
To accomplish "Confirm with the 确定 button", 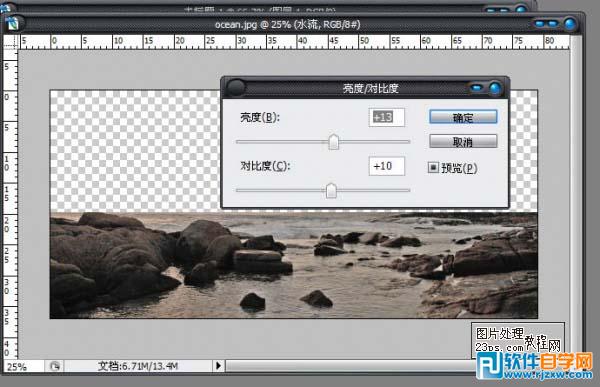I will pos(463,117).
